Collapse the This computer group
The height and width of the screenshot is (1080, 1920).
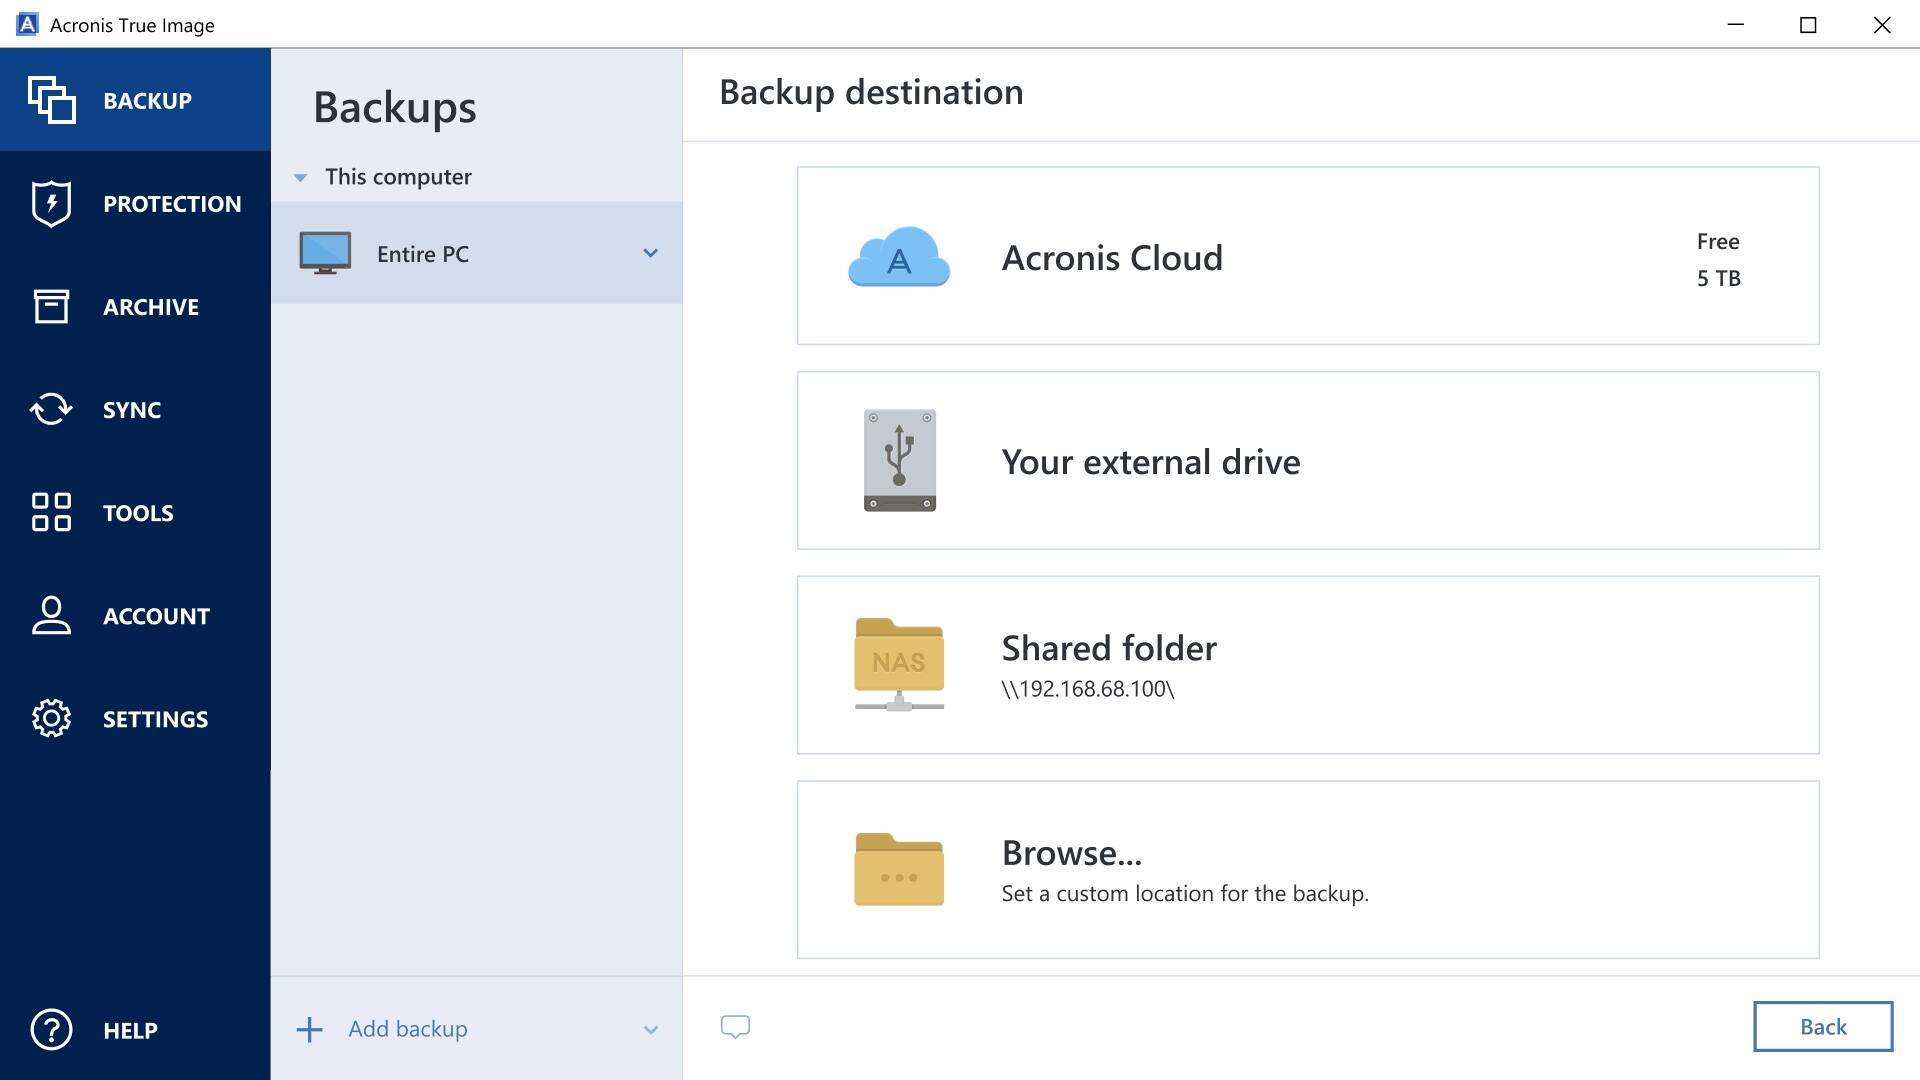[300, 176]
